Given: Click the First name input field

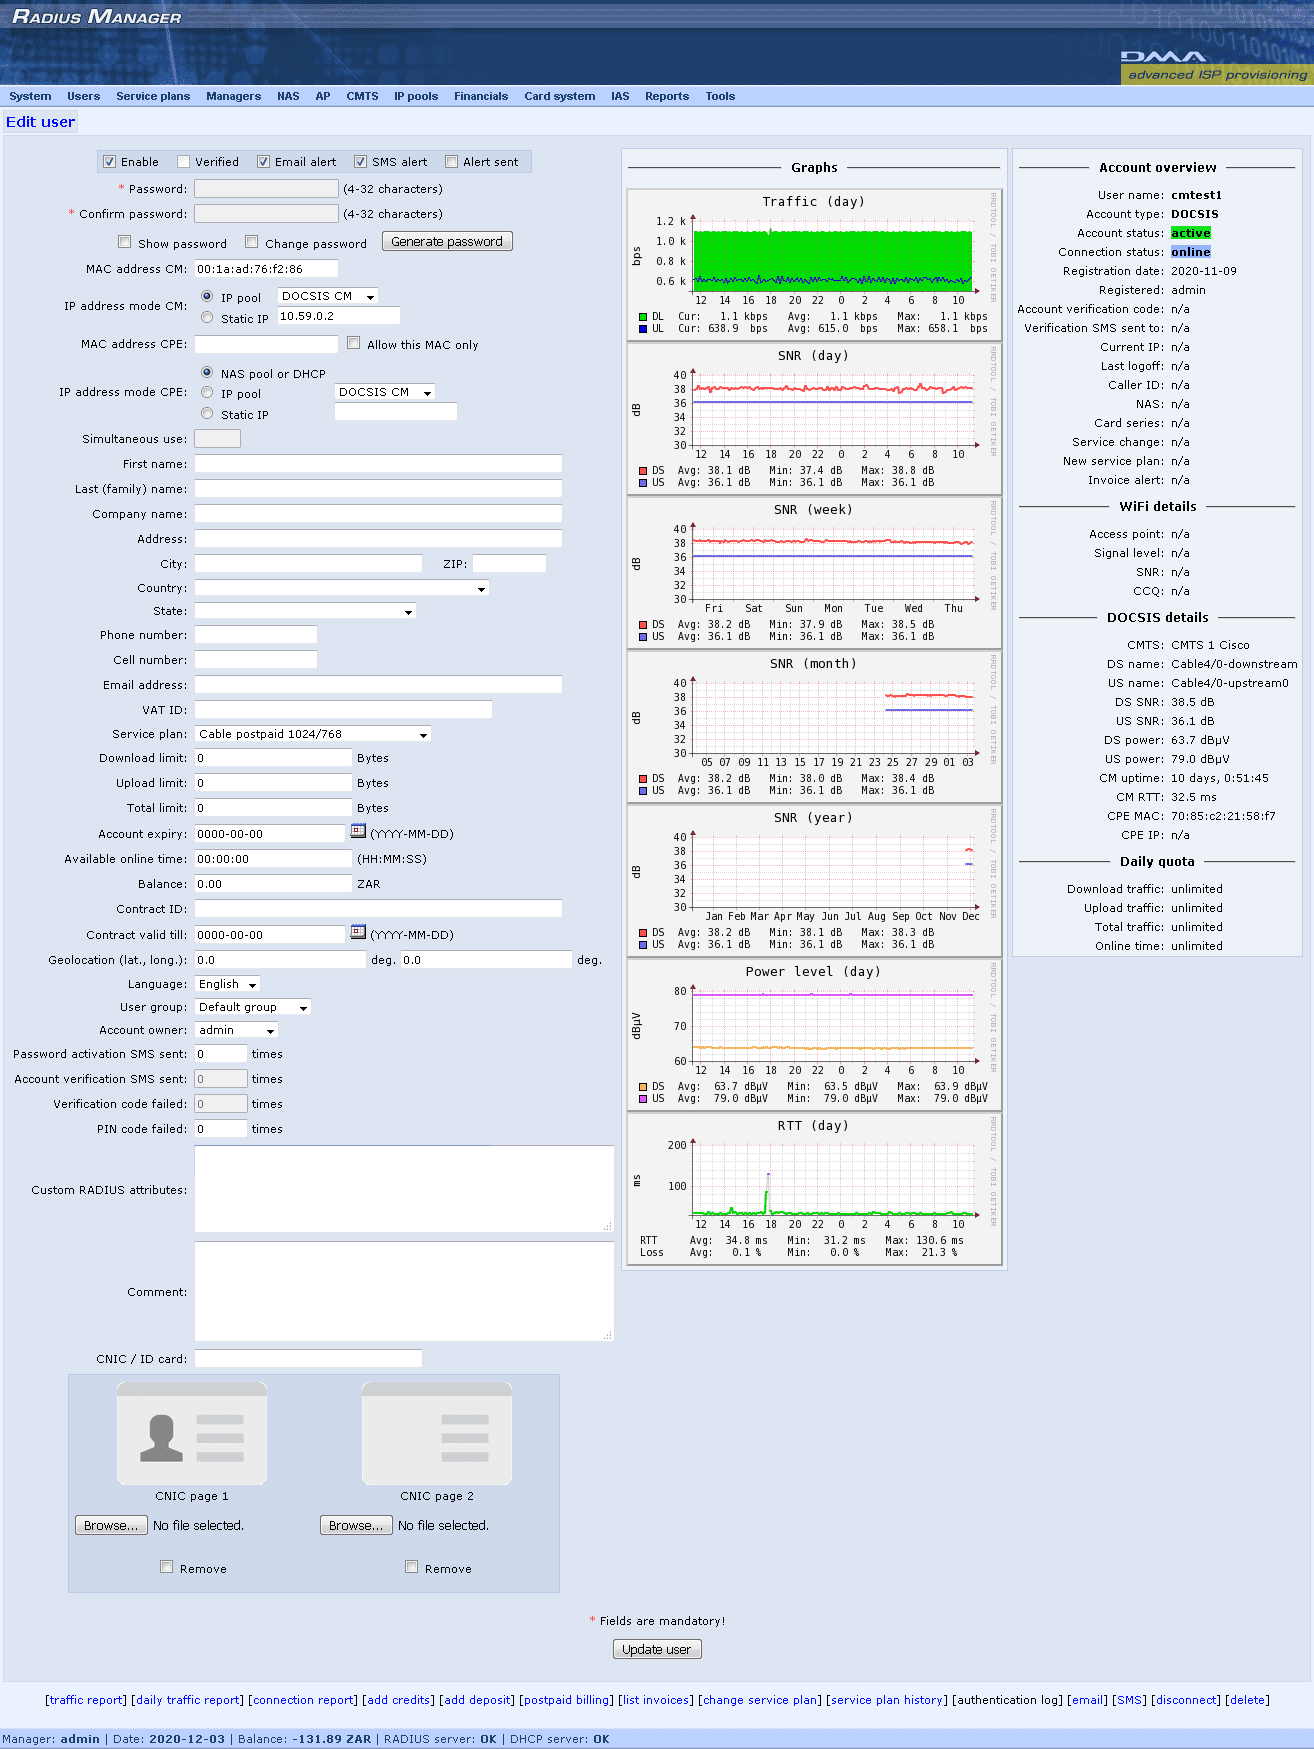Looking at the screenshot, I should [378, 464].
